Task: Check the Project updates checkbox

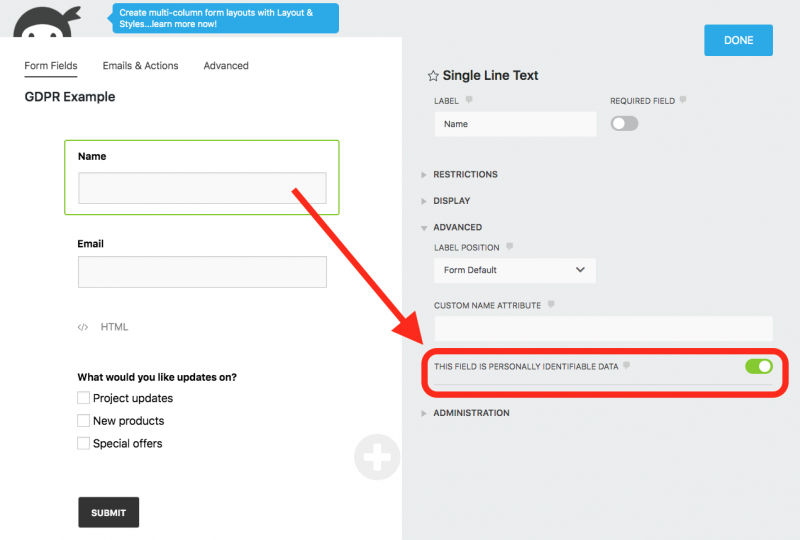Action: 84,398
